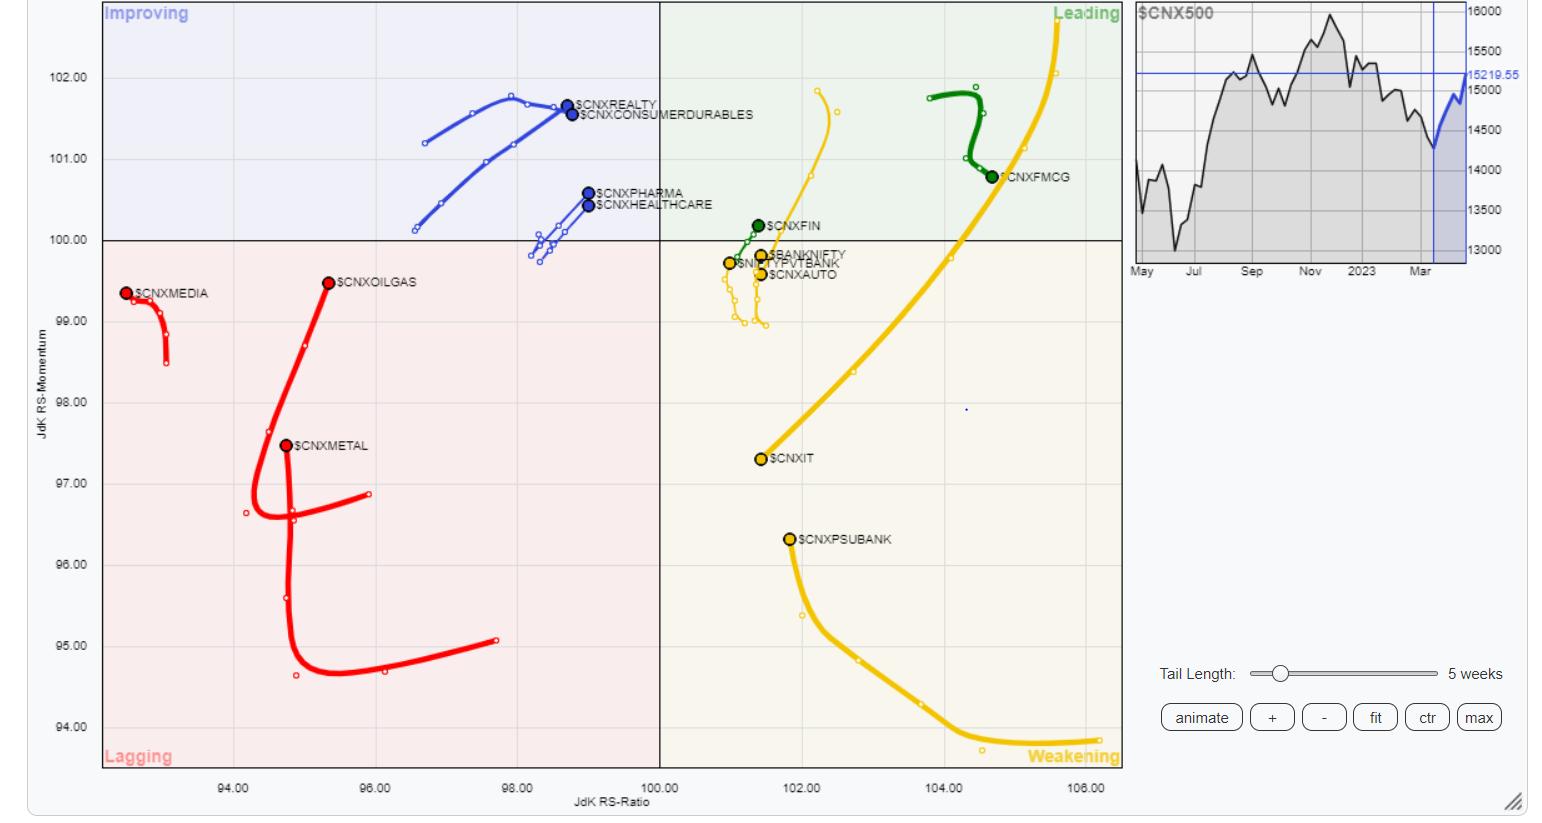
Task: Select the $CNXPSUBANK marker dot
Action: (790, 540)
